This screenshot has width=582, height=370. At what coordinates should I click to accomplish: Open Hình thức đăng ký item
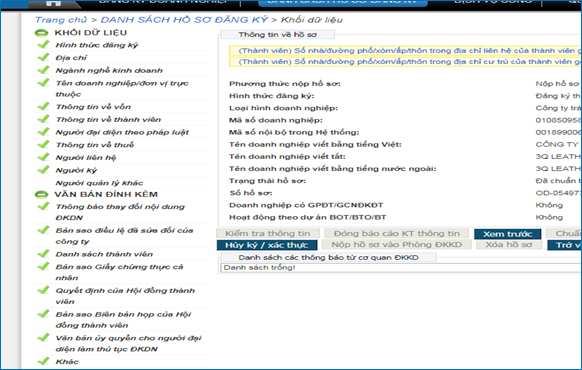97,45
